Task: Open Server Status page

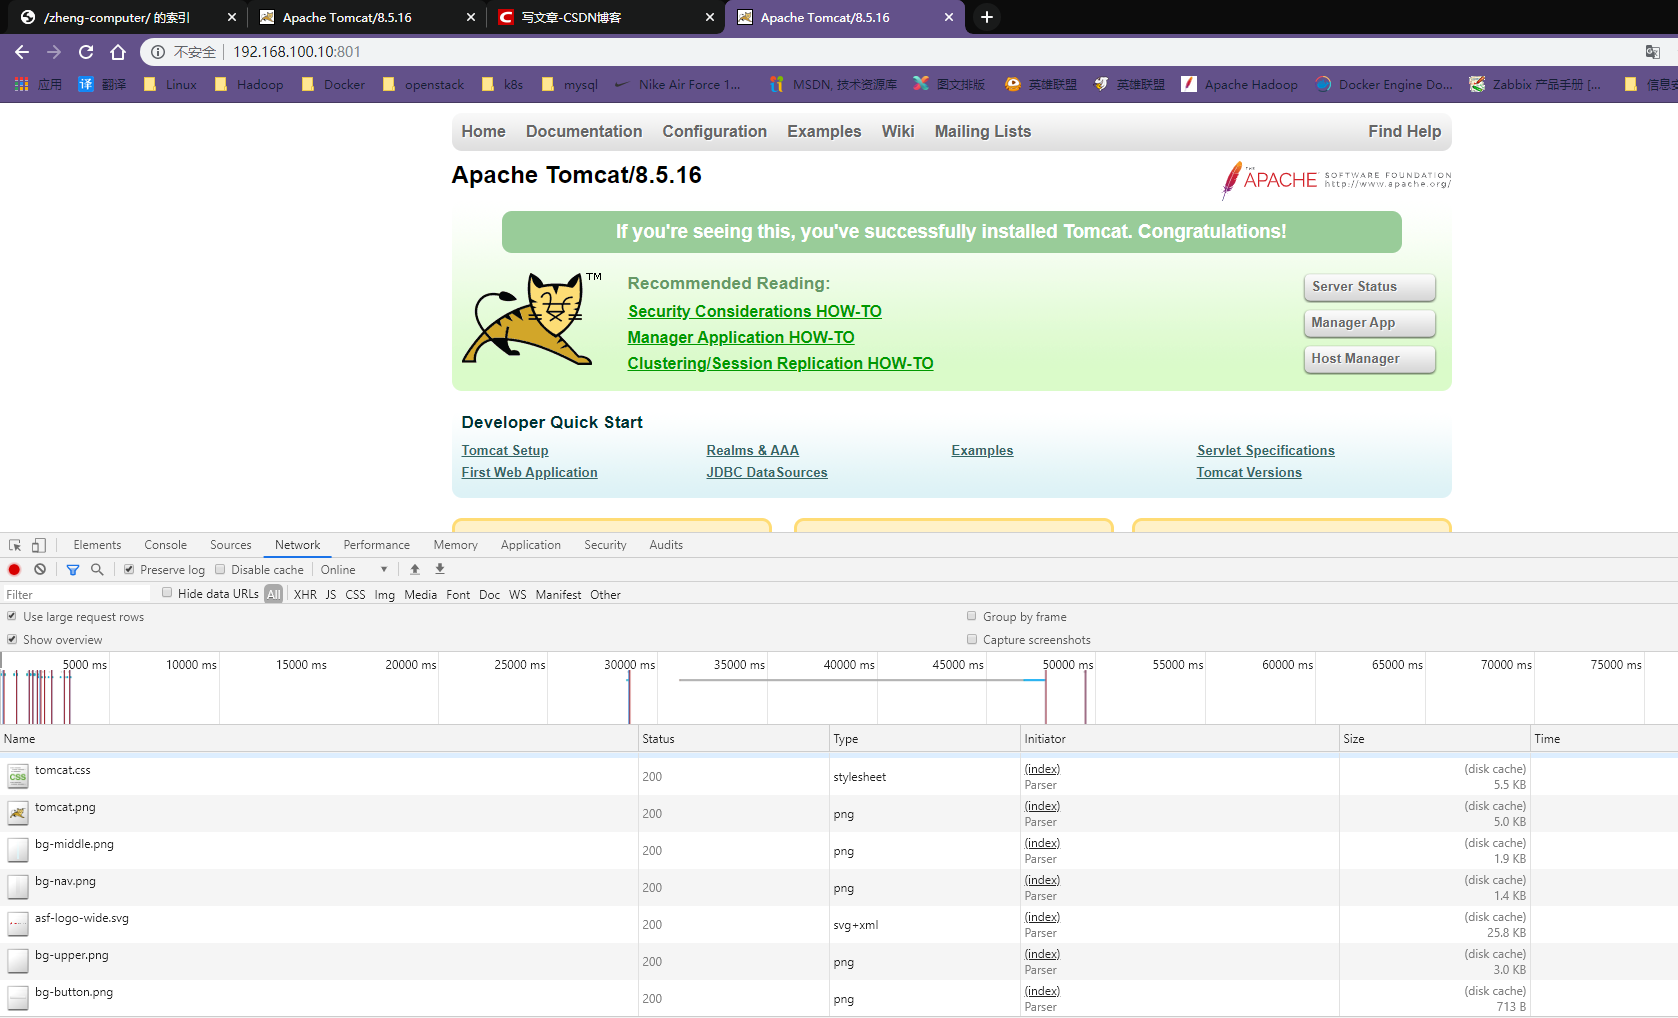Action: pyautogui.click(x=1369, y=287)
